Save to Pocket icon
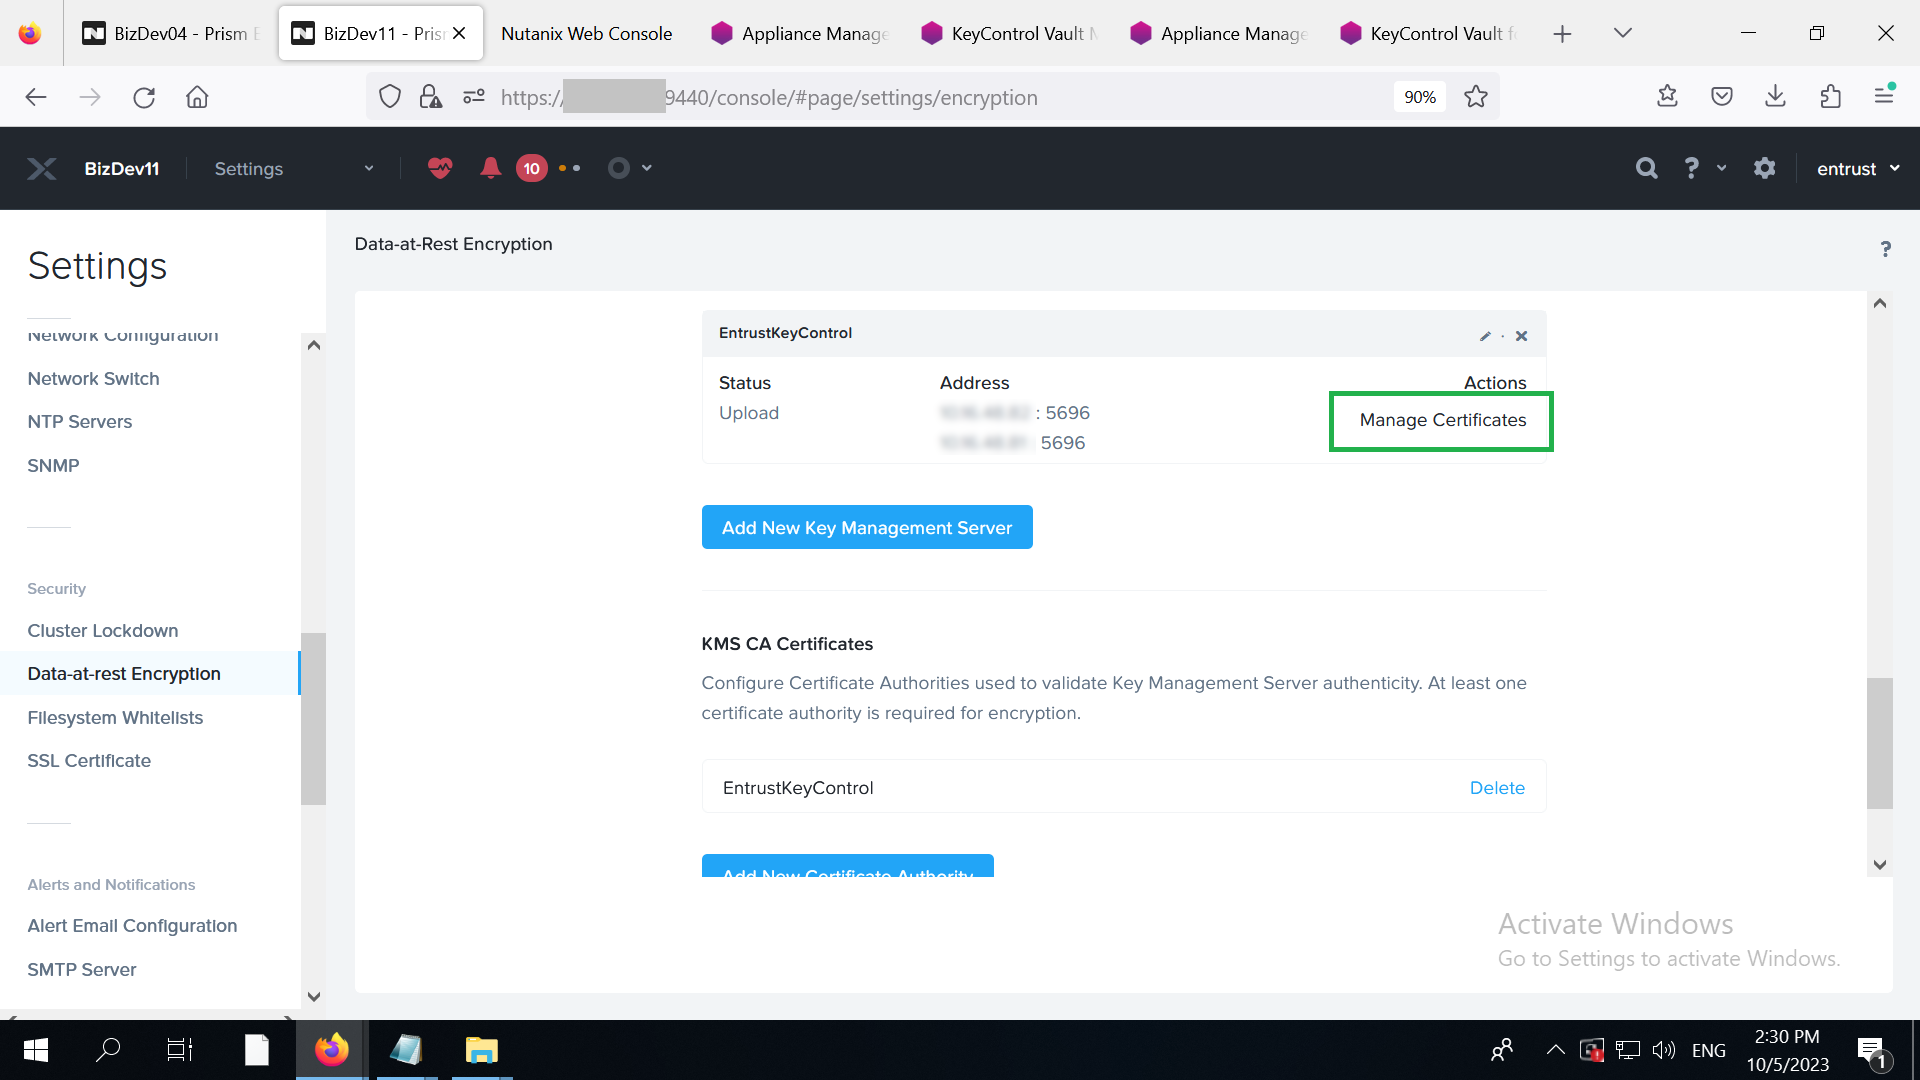Image resolution: width=1920 pixels, height=1080 pixels. 1721,97
